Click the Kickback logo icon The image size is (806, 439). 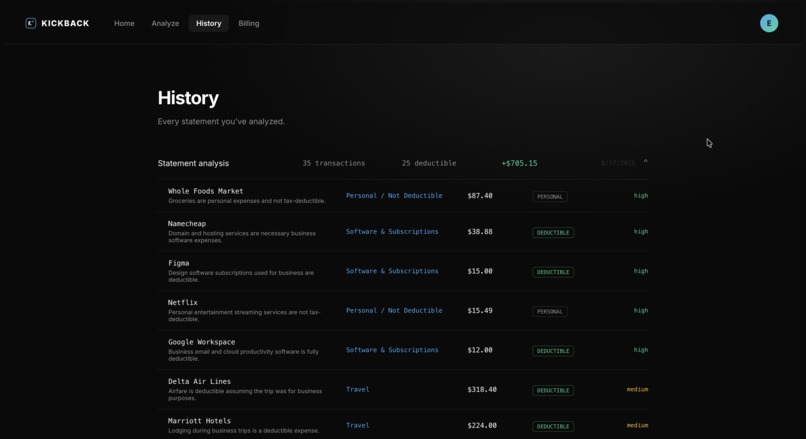[30, 23]
